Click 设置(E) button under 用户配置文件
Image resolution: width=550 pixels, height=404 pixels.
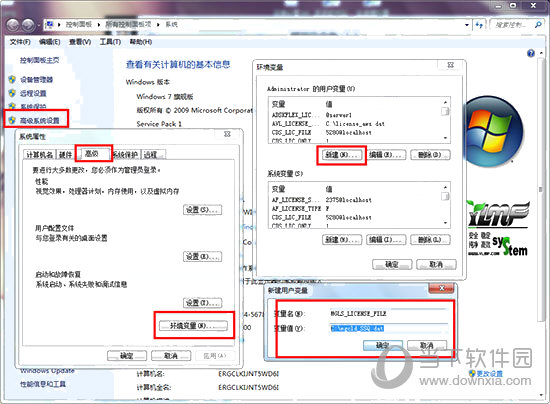pos(203,256)
